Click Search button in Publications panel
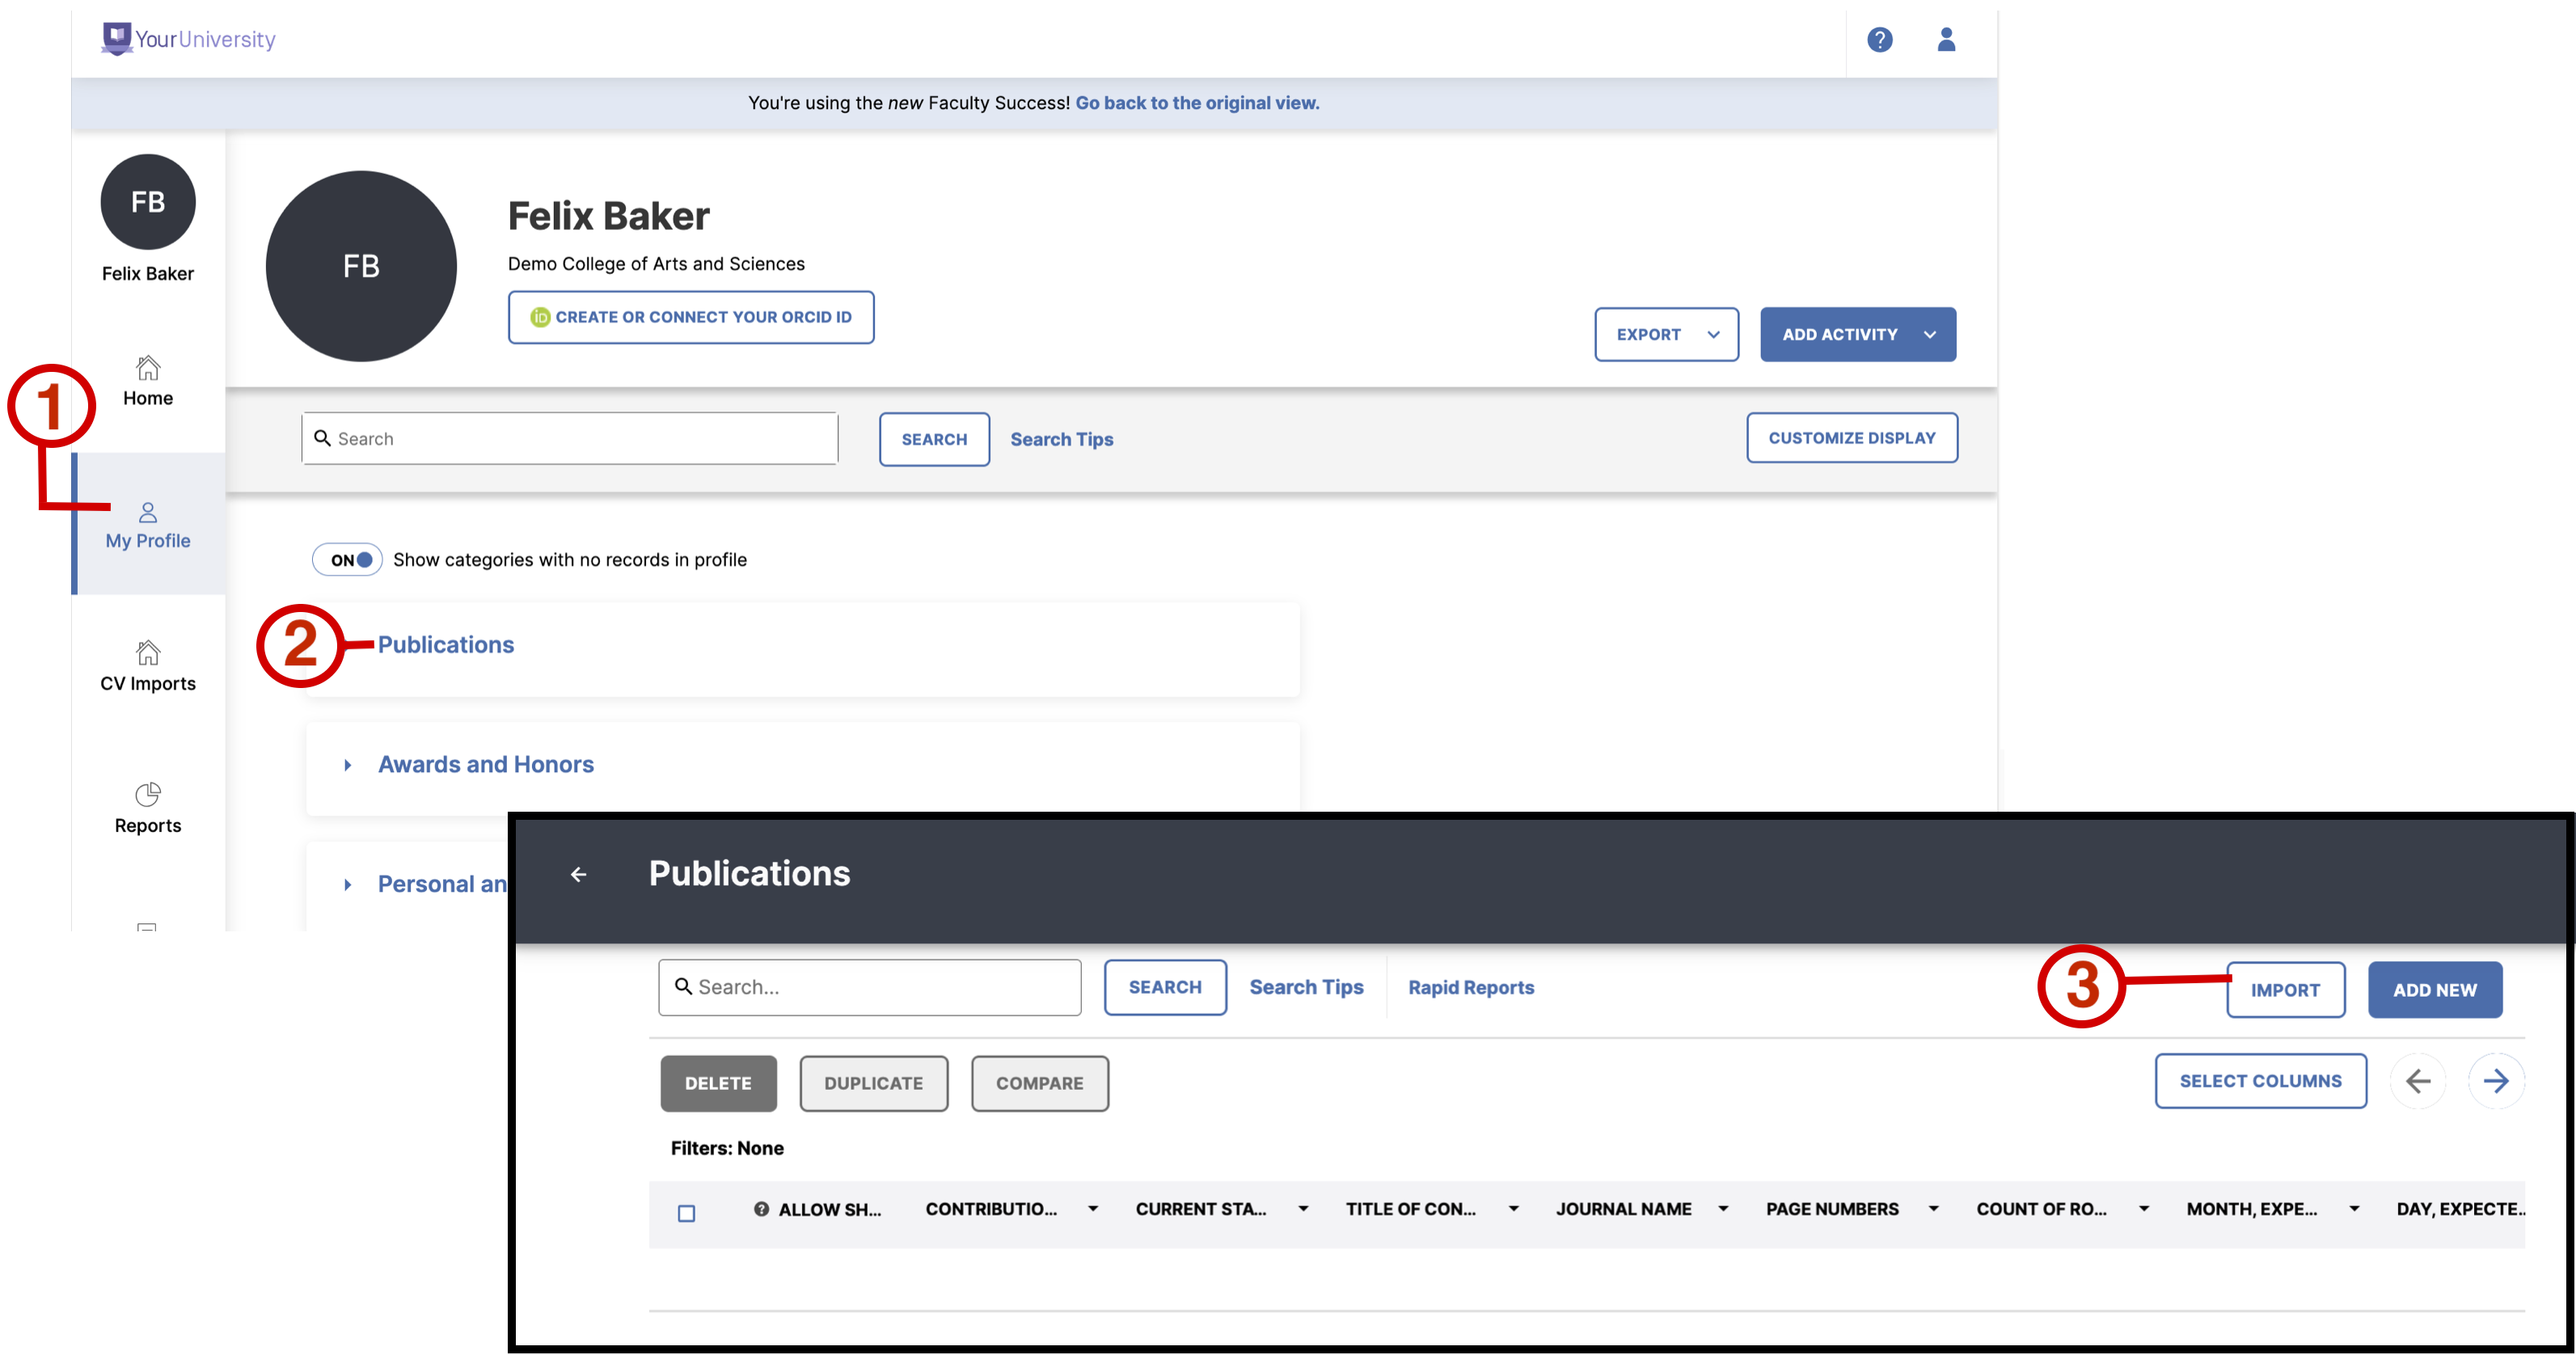The width and height of the screenshot is (2576, 1355). 1165,988
